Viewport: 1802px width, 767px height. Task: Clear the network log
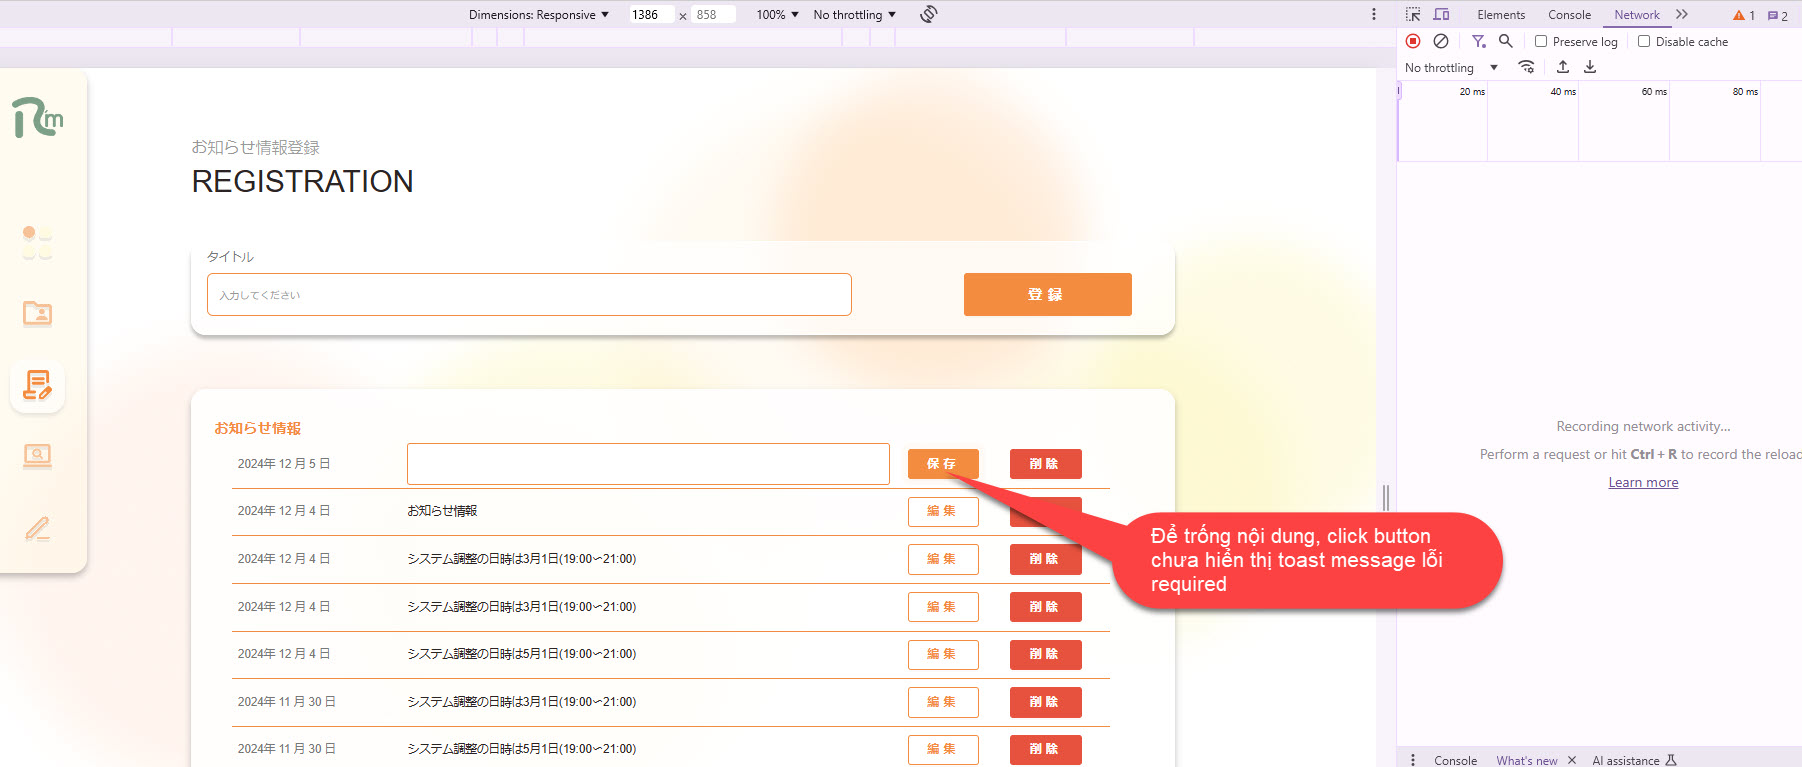(1441, 41)
